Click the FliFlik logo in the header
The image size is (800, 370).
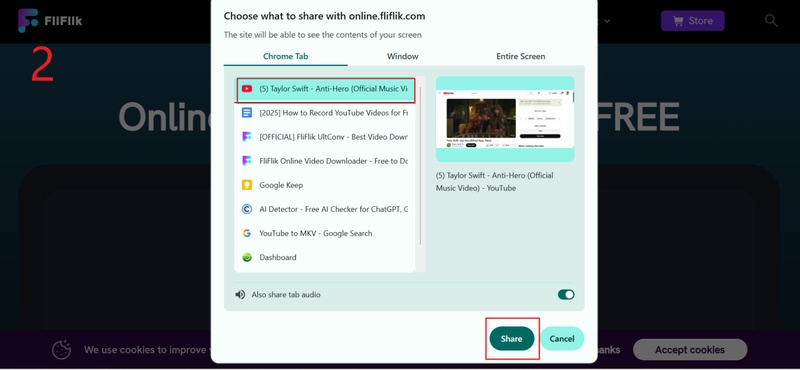coord(50,21)
